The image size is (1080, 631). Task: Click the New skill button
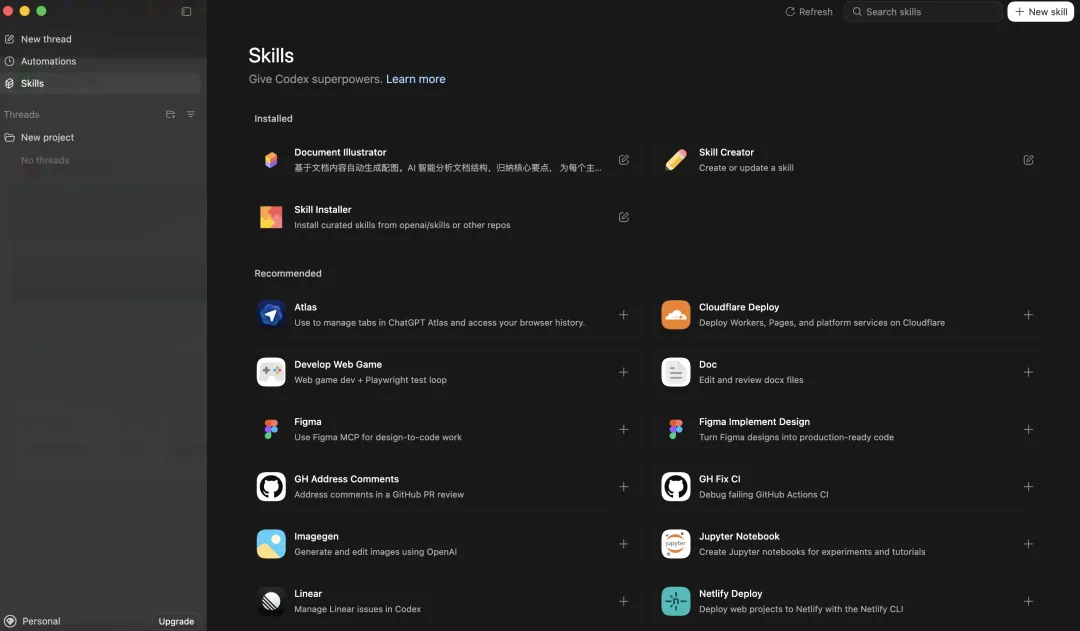click(x=1041, y=12)
